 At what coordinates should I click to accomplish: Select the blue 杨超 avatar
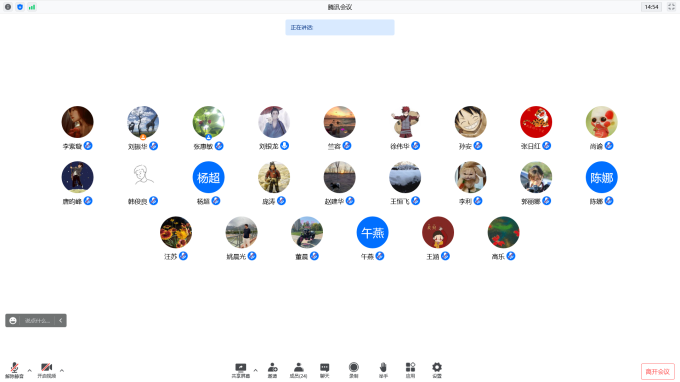click(209, 177)
